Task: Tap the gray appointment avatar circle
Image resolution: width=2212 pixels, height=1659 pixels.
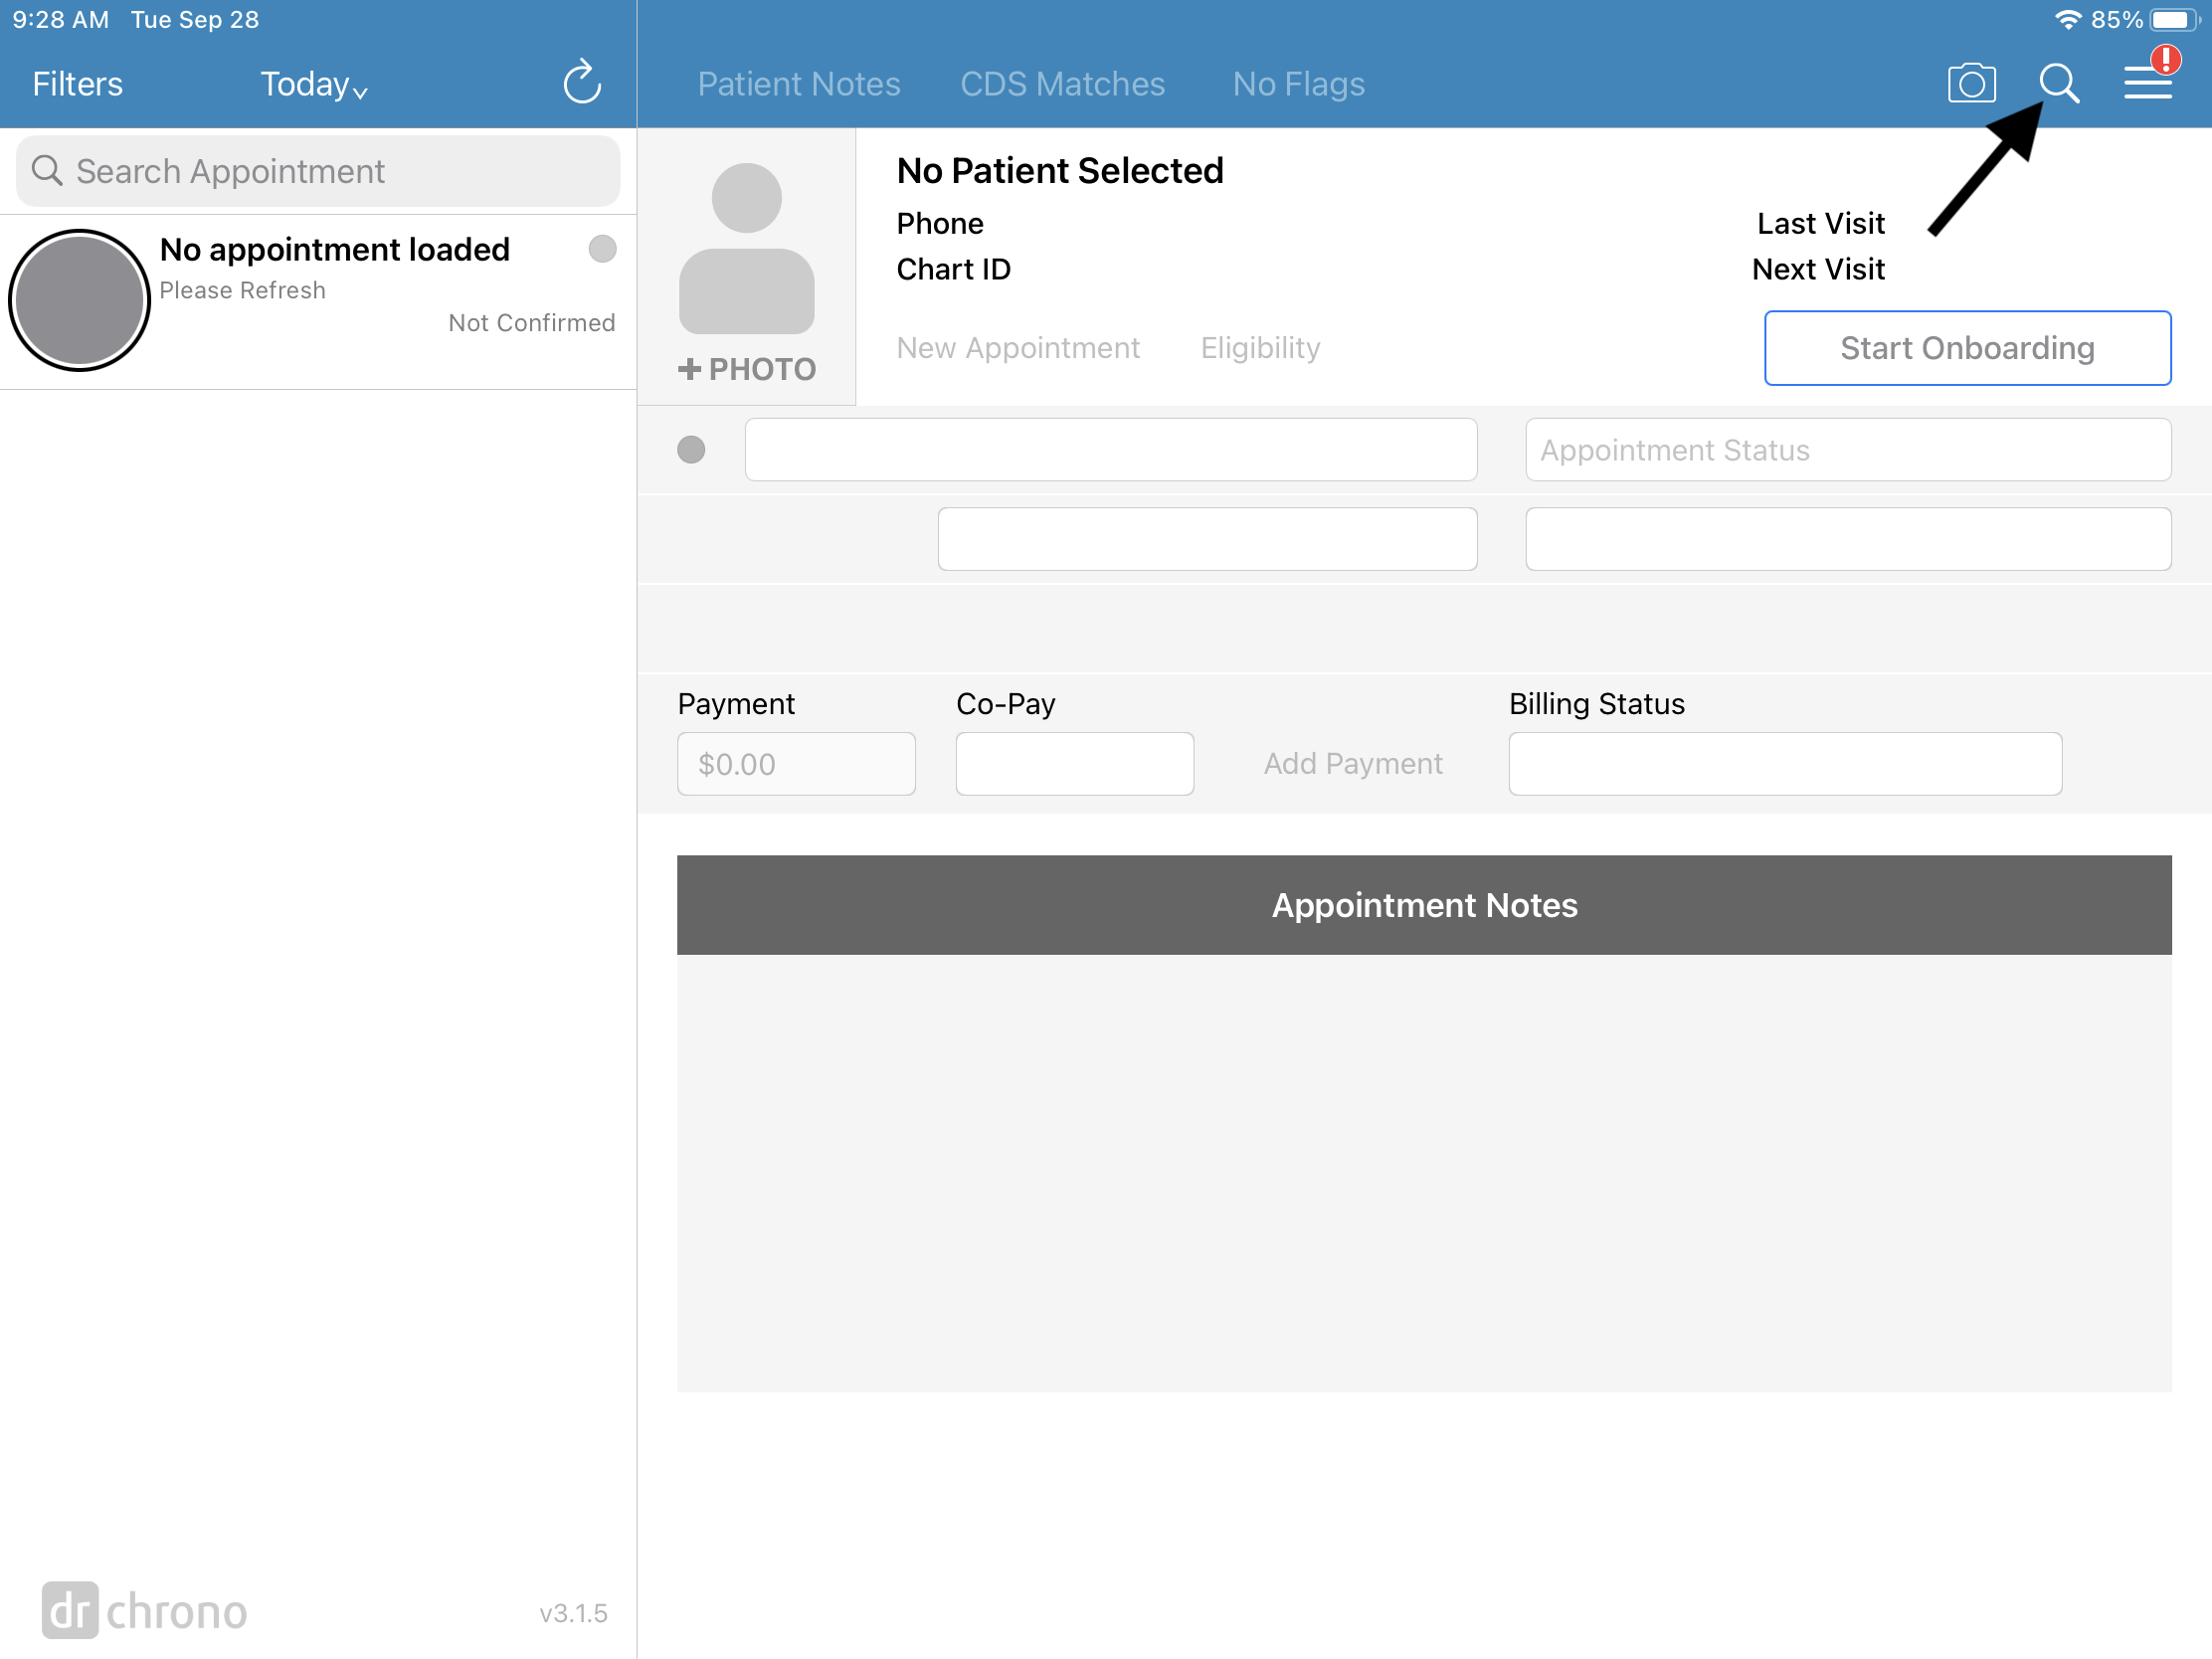Action: tap(79, 300)
